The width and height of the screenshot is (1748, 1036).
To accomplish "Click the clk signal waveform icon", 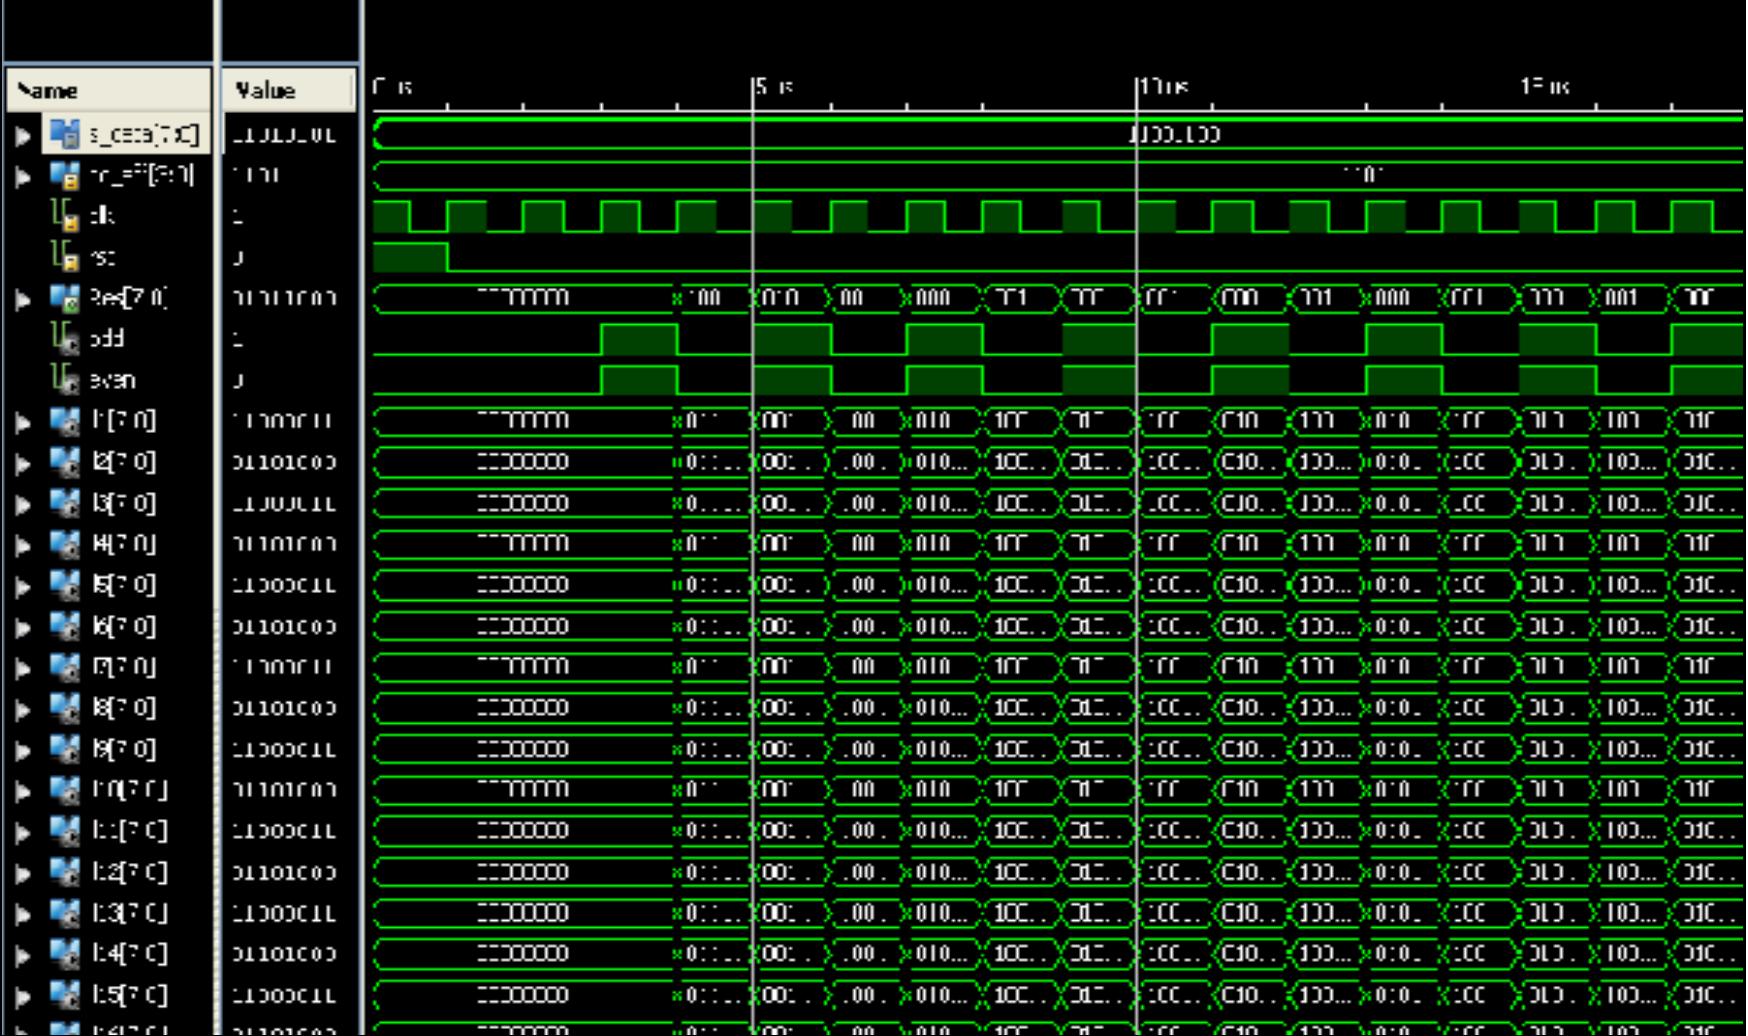I will tap(65, 216).
